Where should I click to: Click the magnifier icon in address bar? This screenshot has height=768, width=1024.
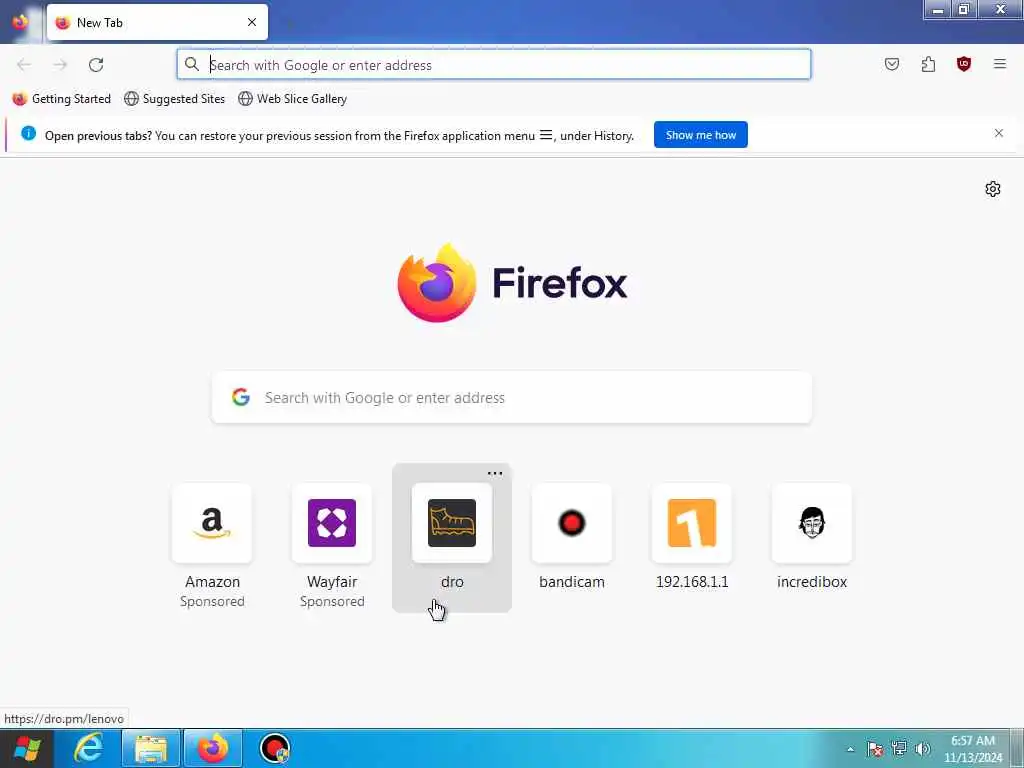coord(191,64)
